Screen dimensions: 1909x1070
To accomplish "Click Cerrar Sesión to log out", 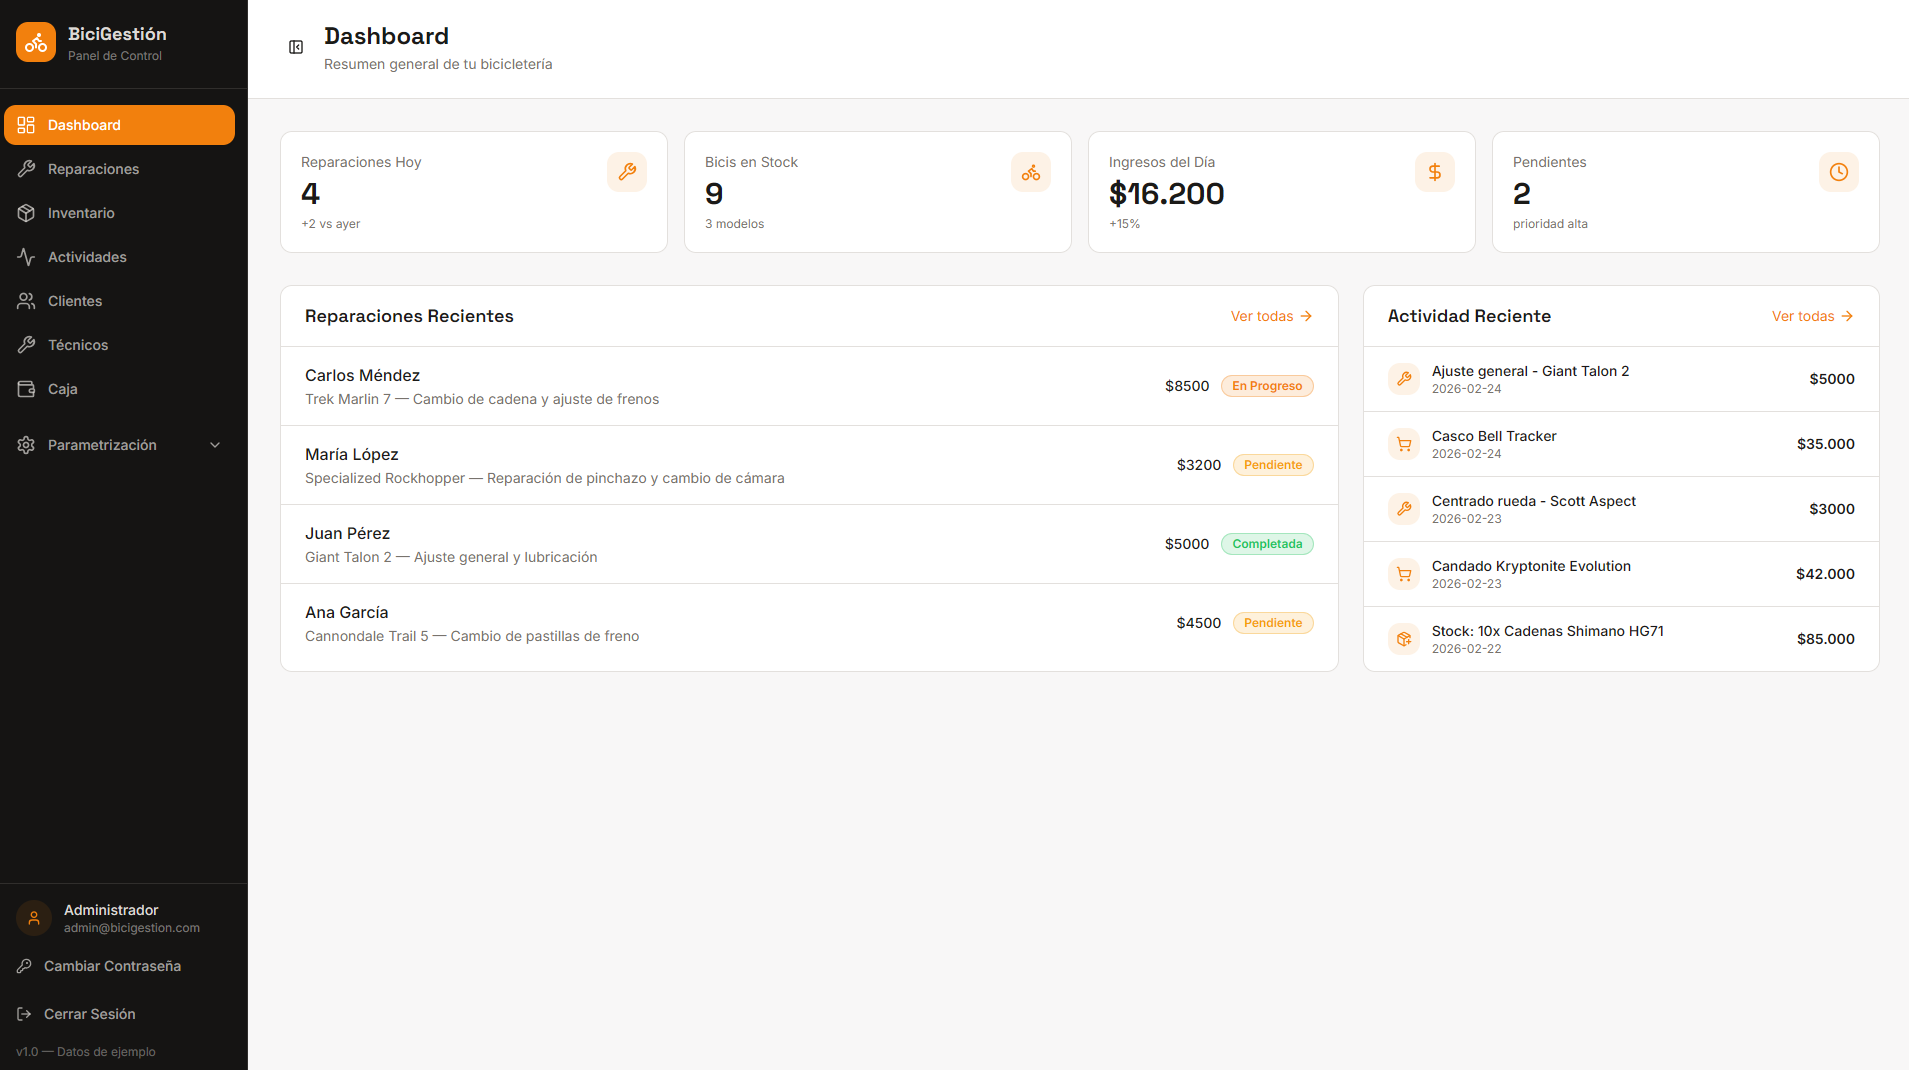I will point(89,1014).
